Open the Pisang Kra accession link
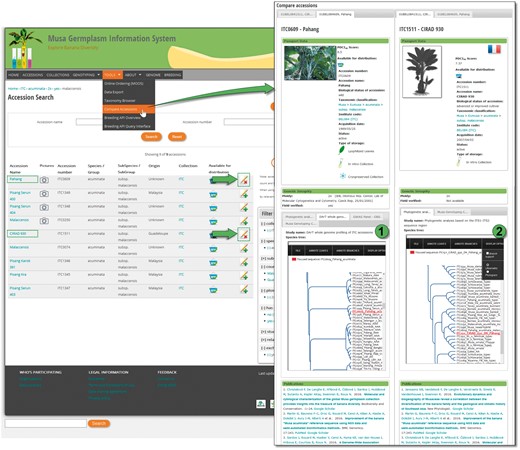Screen dimensions: 520x450 (18, 274)
